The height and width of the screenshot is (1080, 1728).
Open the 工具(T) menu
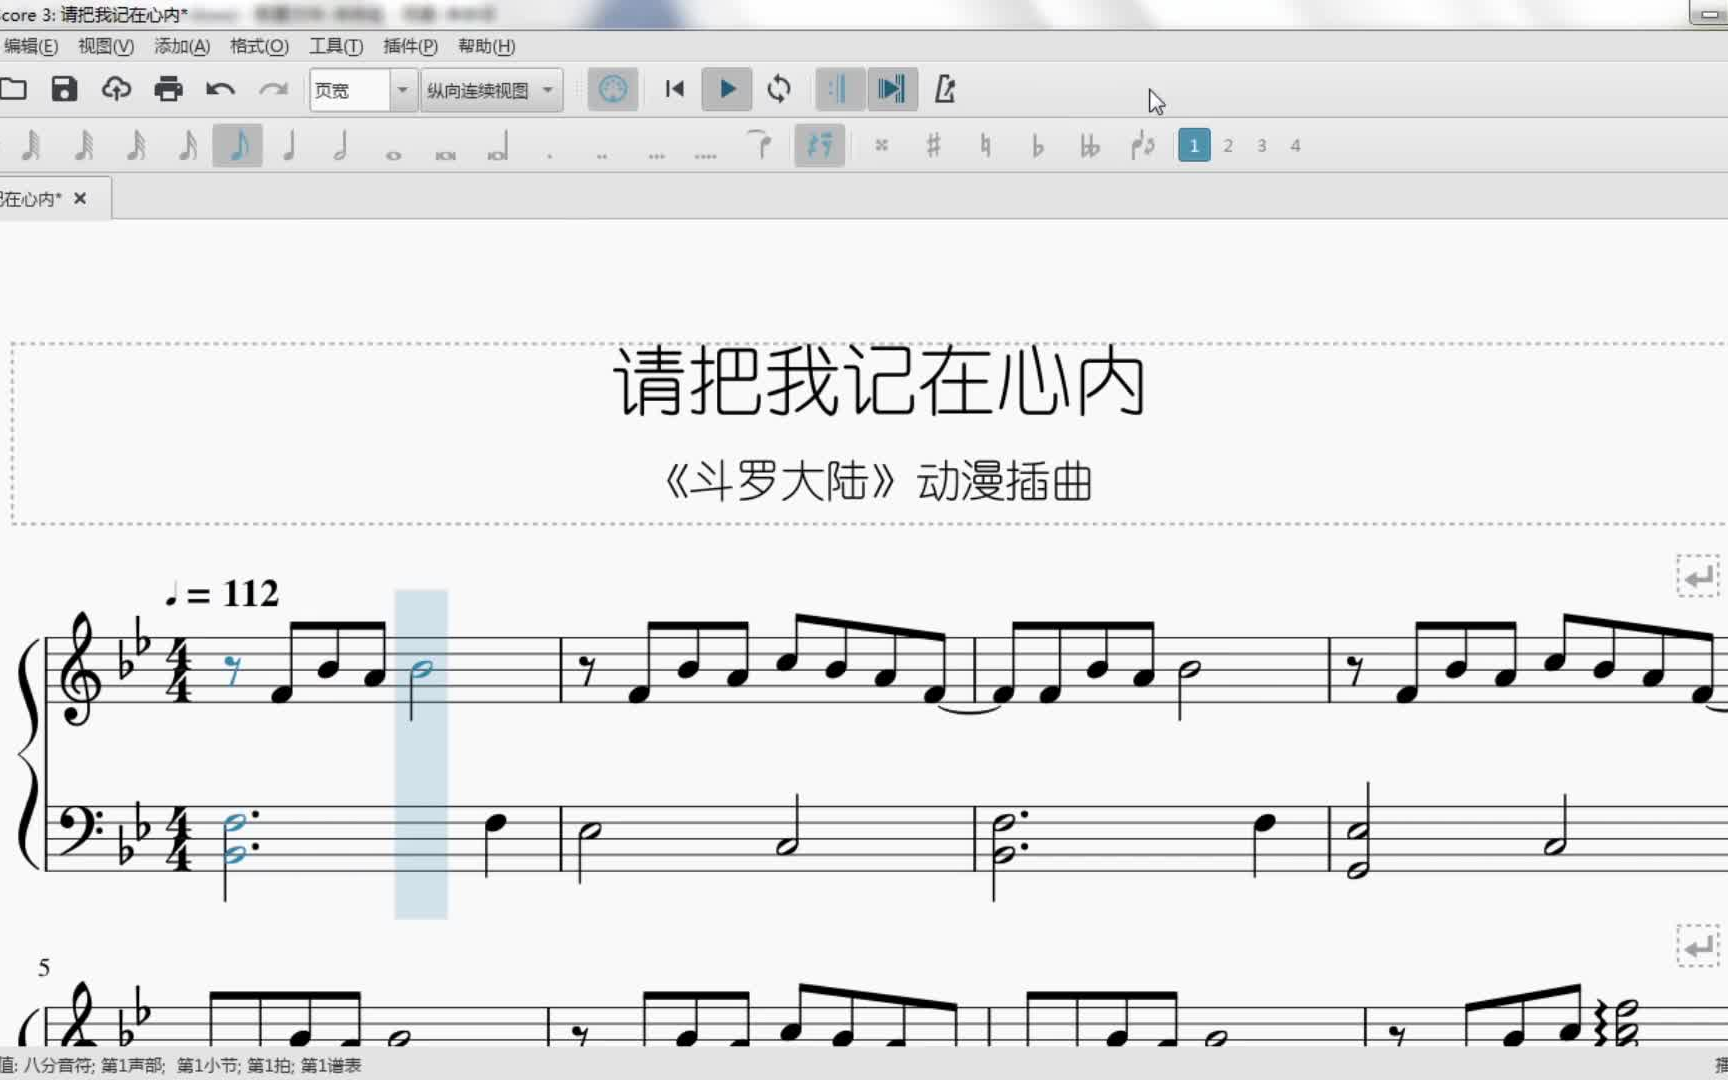[x=336, y=46]
